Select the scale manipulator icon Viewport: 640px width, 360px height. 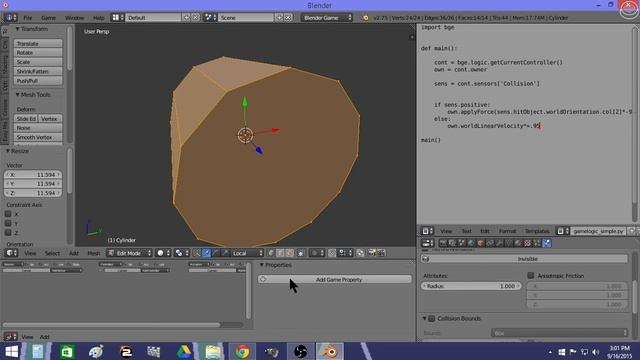(225, 253)
